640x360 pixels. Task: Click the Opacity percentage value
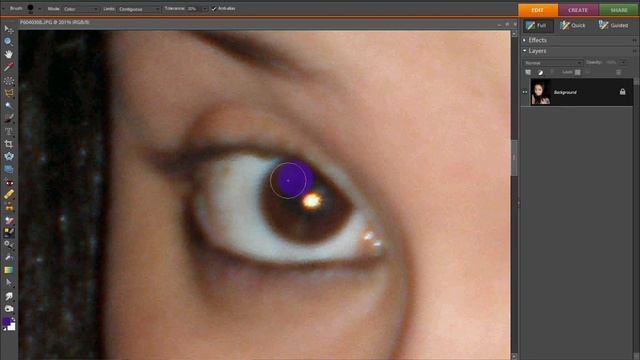(x=611, y=62)
